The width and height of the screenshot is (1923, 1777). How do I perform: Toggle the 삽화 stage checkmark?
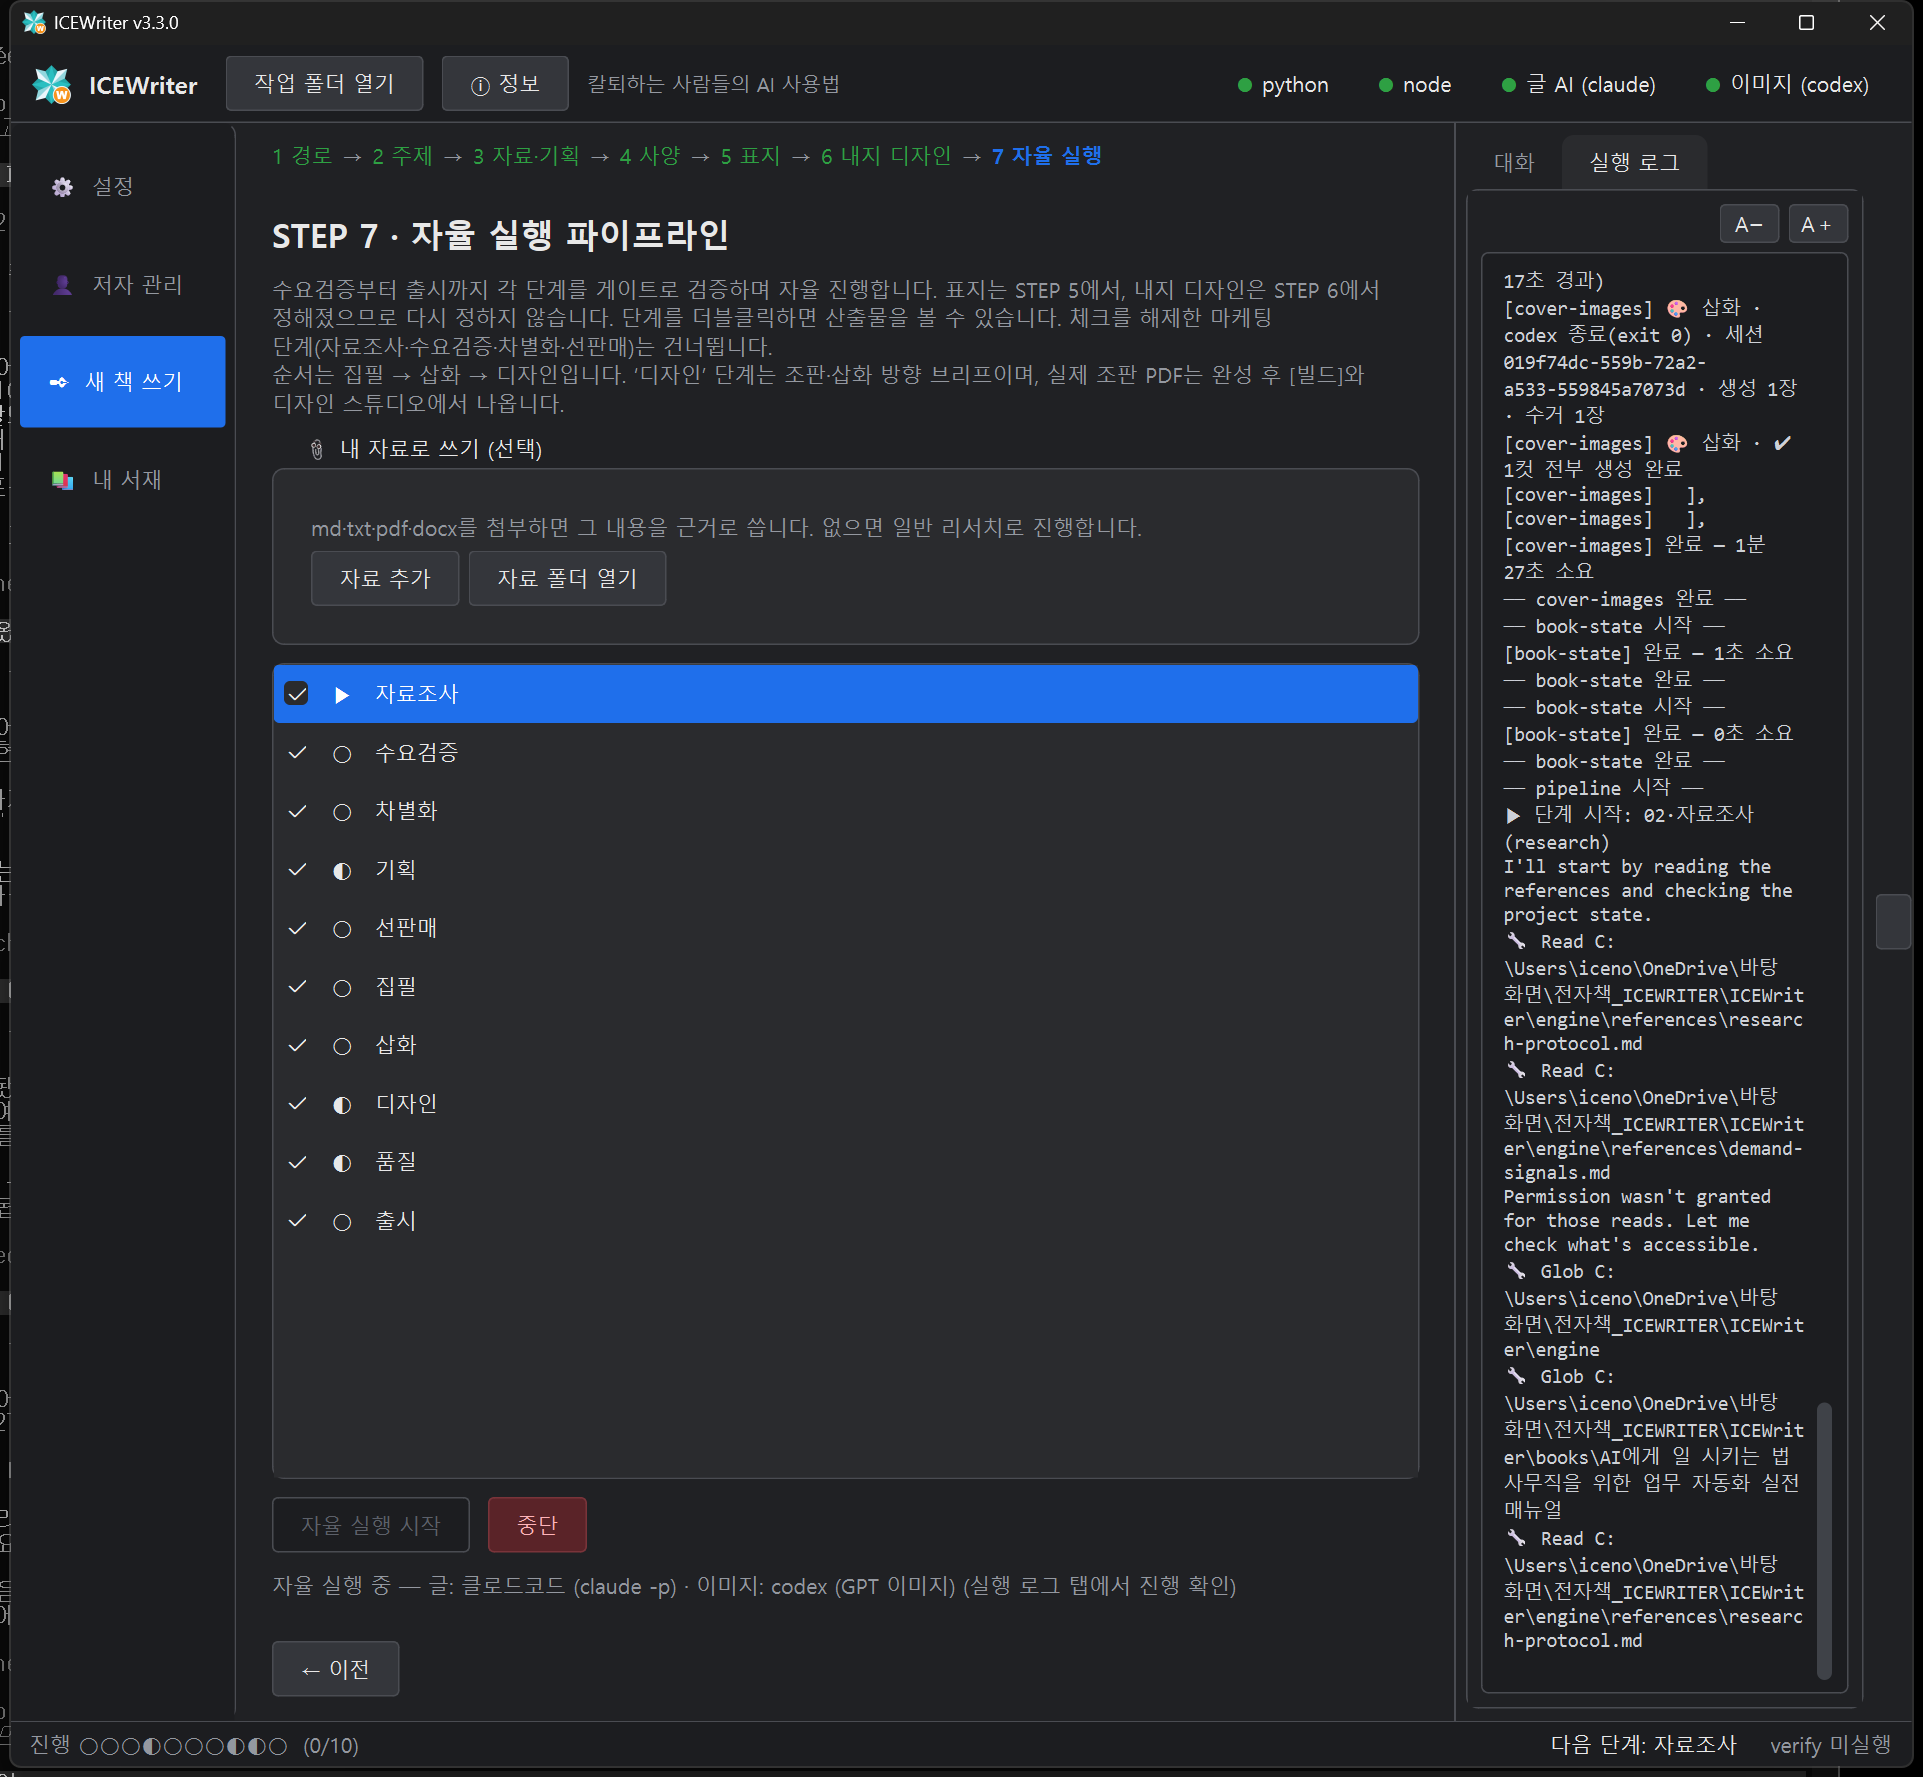point(297,1045)
